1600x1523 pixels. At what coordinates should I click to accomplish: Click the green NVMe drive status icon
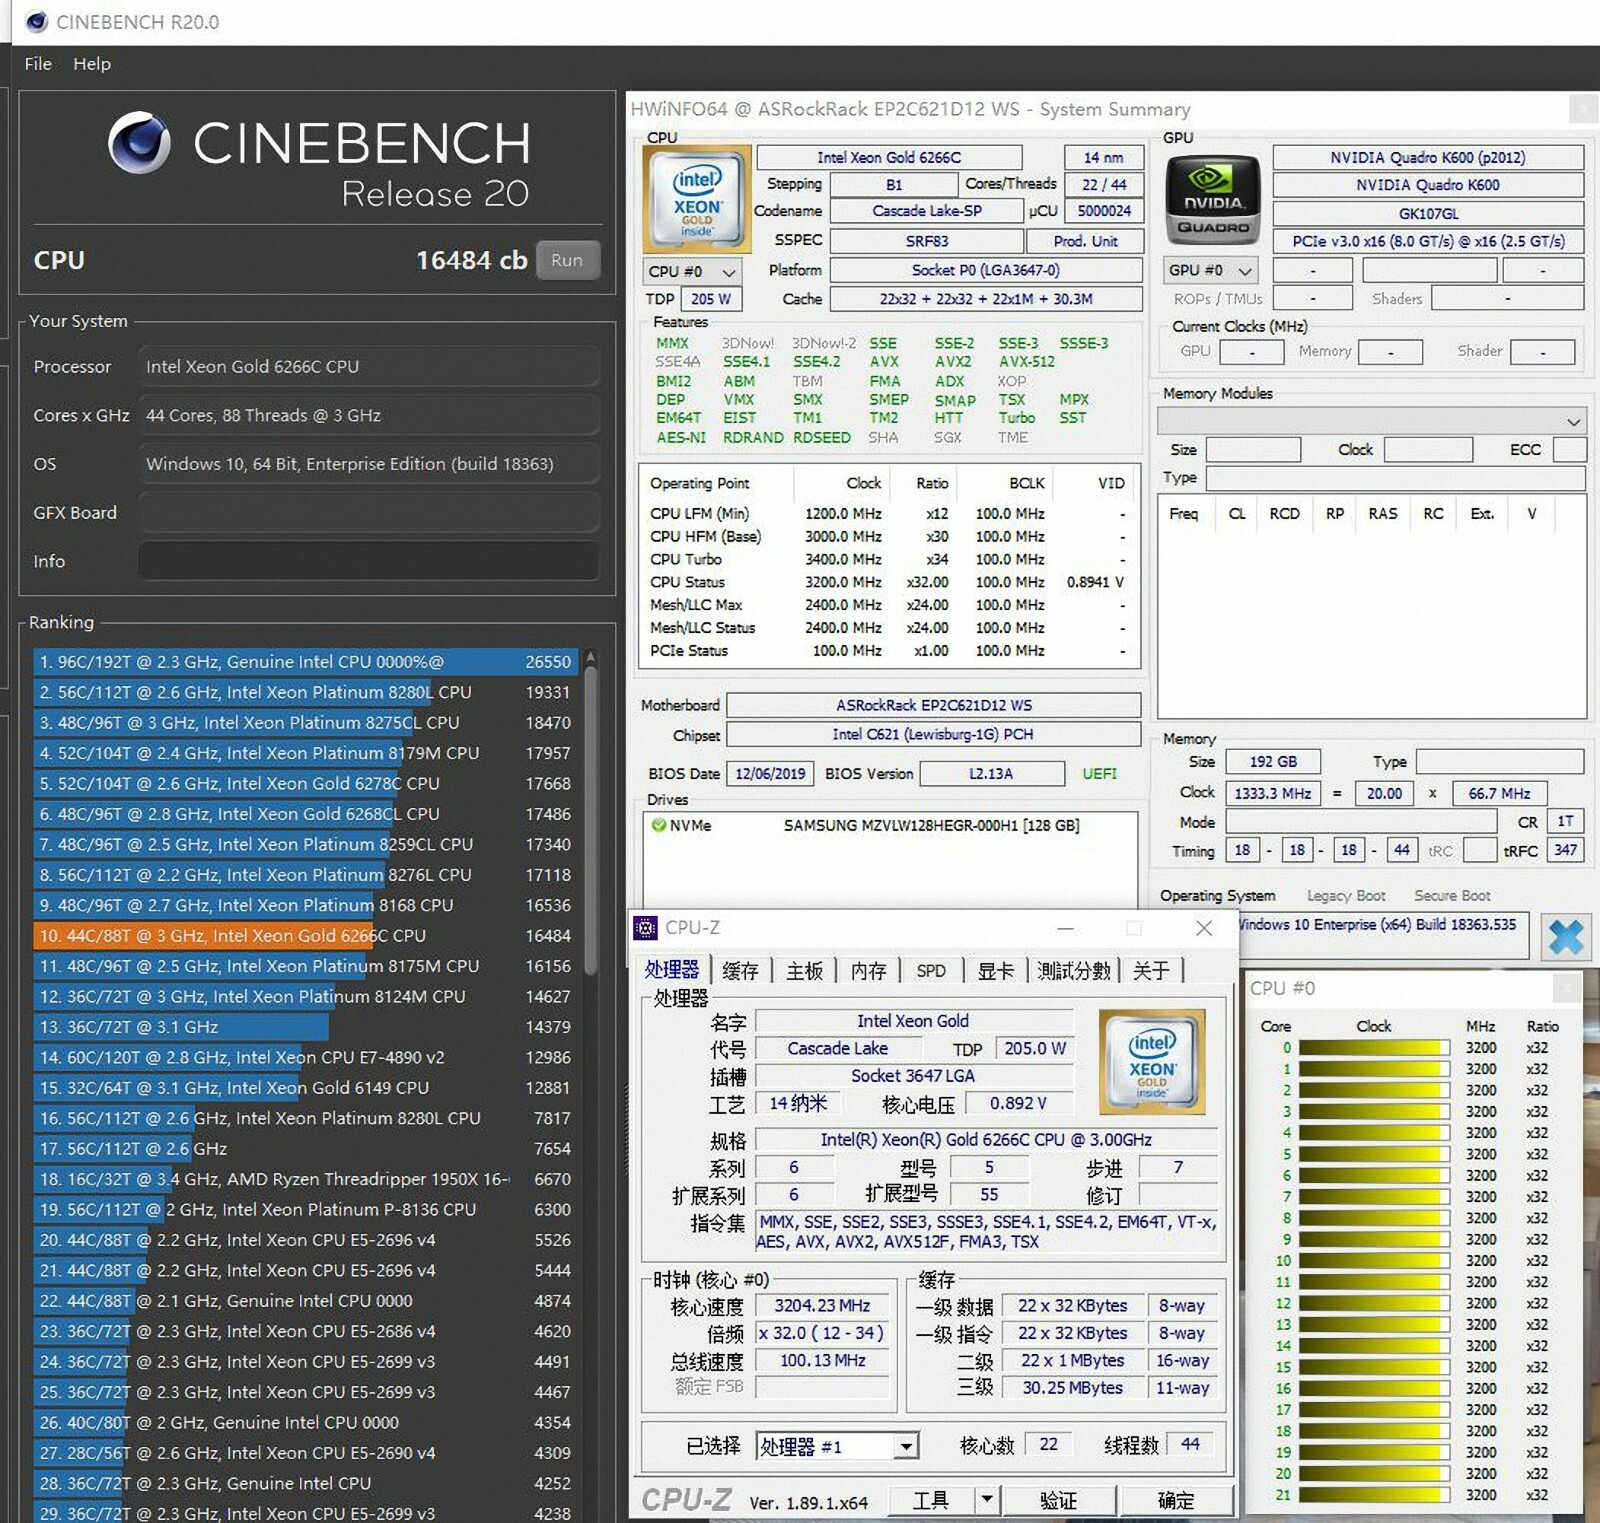point(658,825)
